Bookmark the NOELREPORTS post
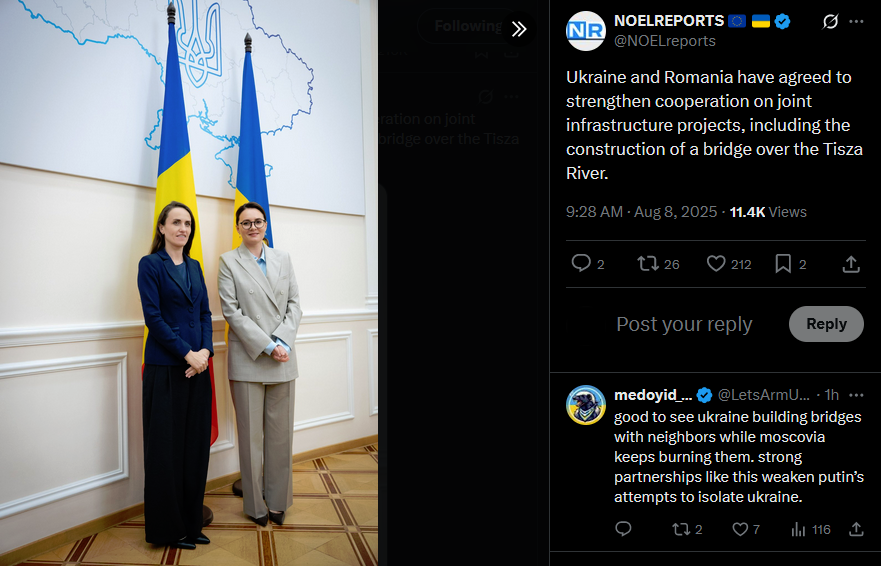This screenshot has height=566, width=881. (x=791, y=264)
